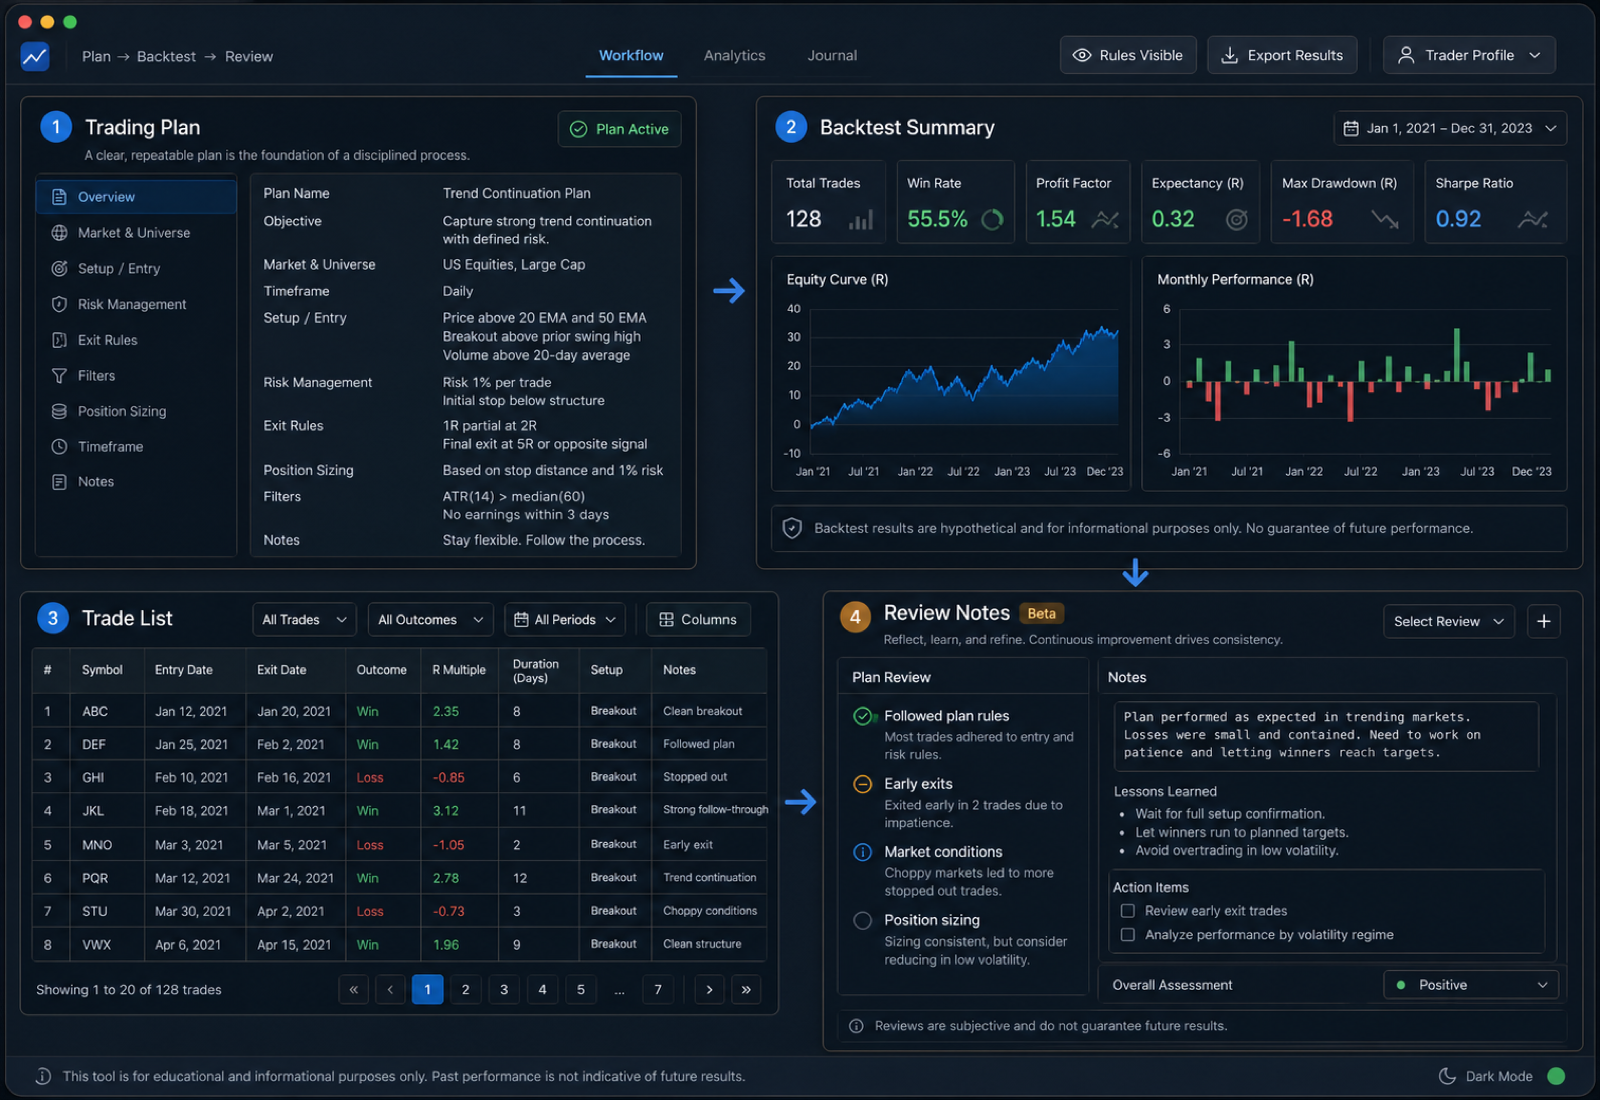Click the download icon in Export Results
This screenshot has width=1600, height=1100.
(x=1229, y=55)
